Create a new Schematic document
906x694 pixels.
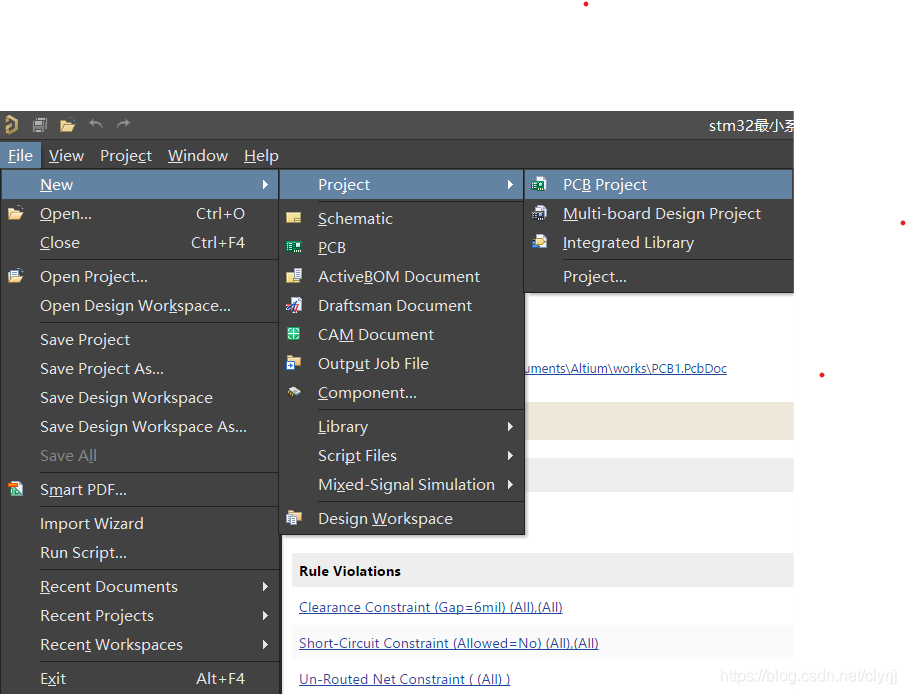click(x=355, y=219)
